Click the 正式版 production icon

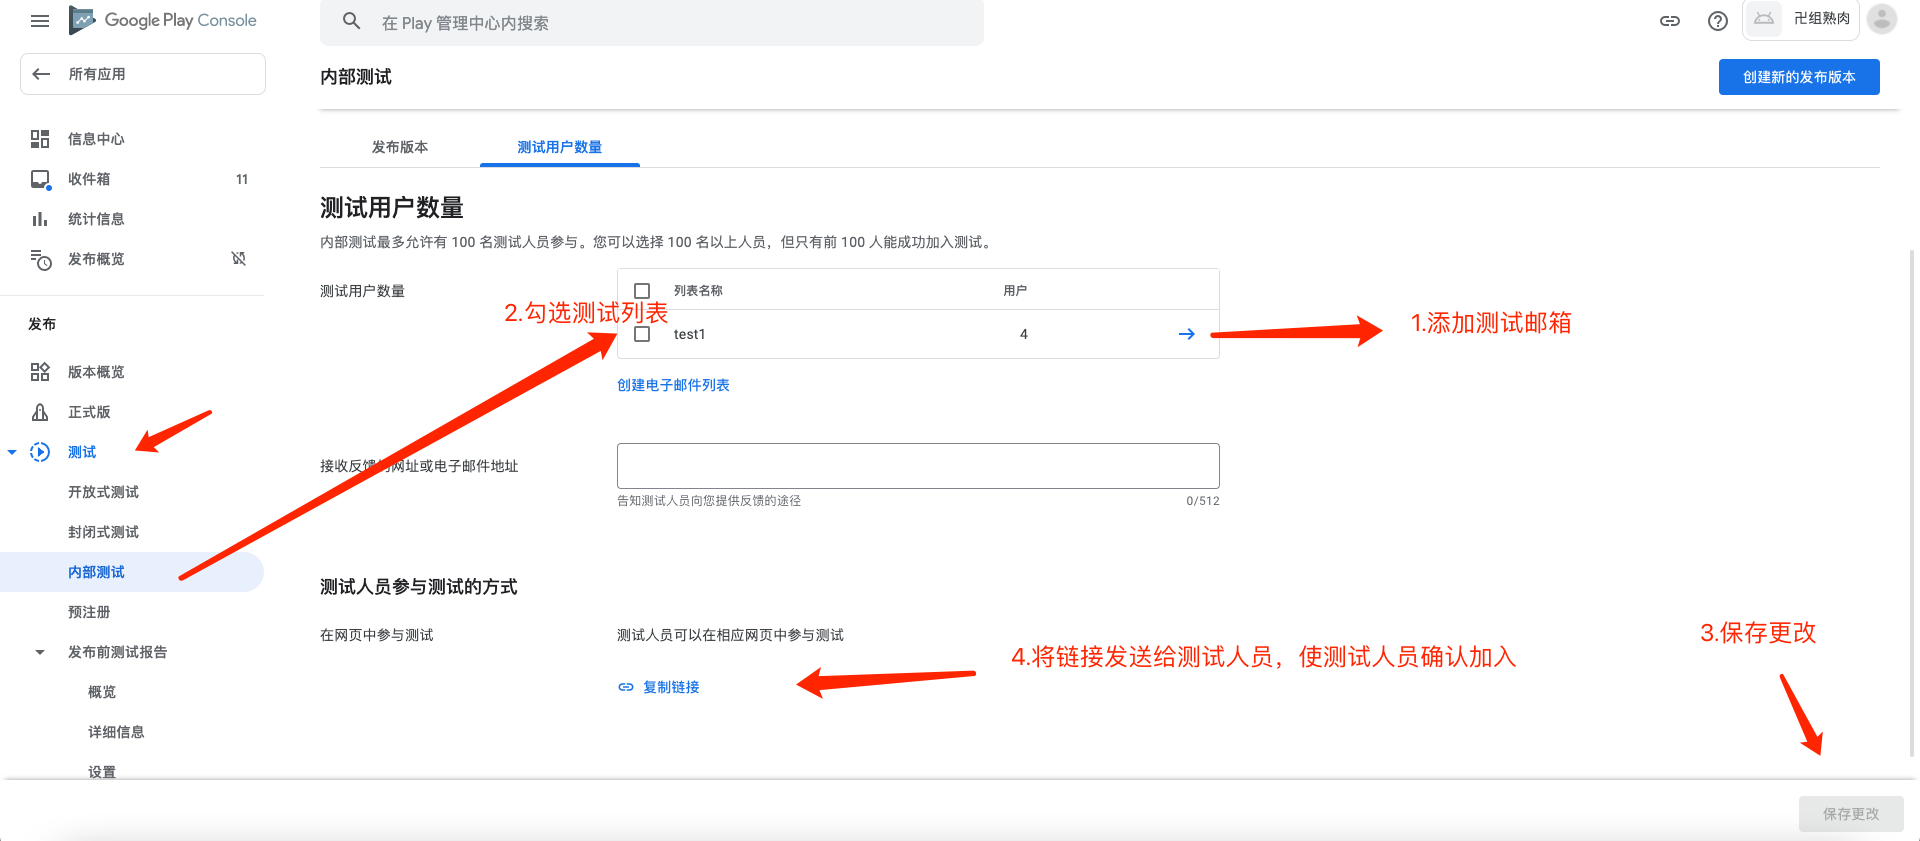[40, 412]
